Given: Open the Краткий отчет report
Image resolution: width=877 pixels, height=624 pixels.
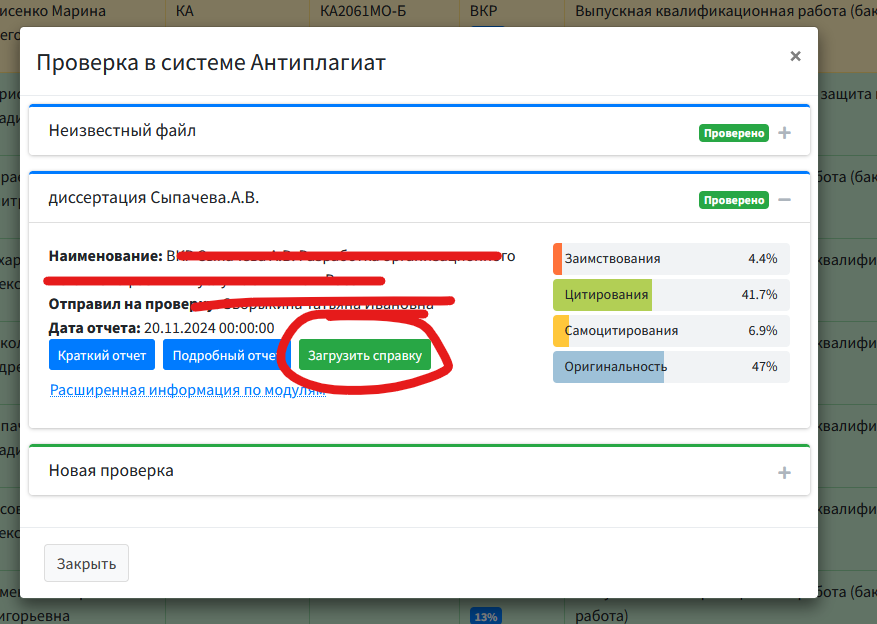Looking at the screenshot, I should pos(102,355).
